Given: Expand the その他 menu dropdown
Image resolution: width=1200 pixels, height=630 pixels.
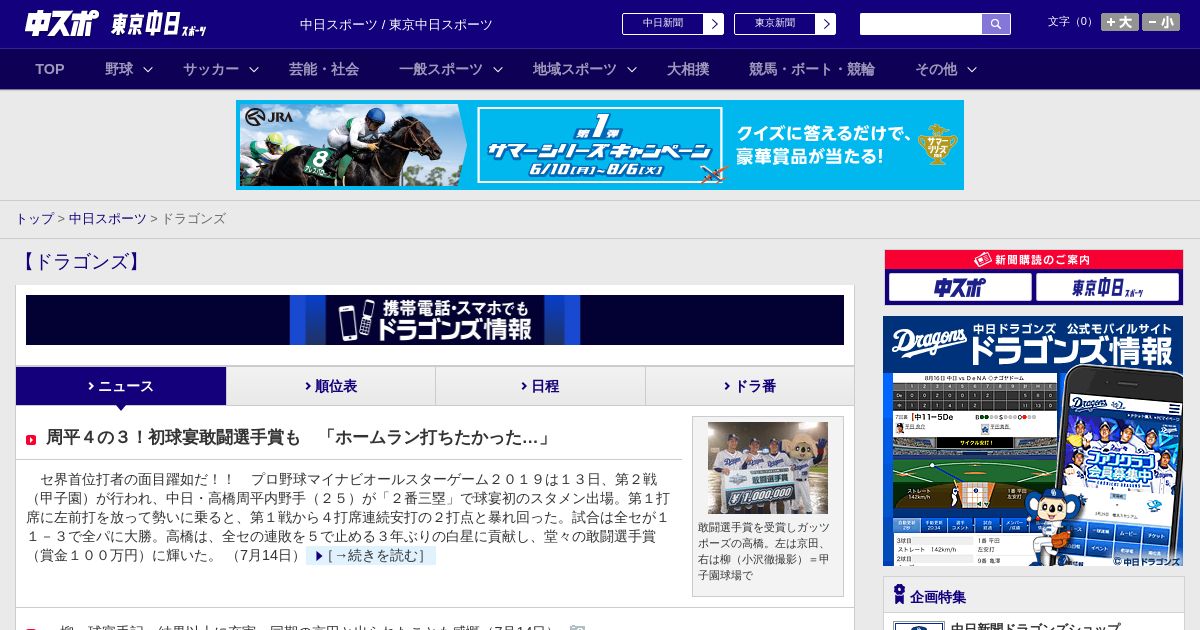Looking at the screenshot, I should 946,69.
